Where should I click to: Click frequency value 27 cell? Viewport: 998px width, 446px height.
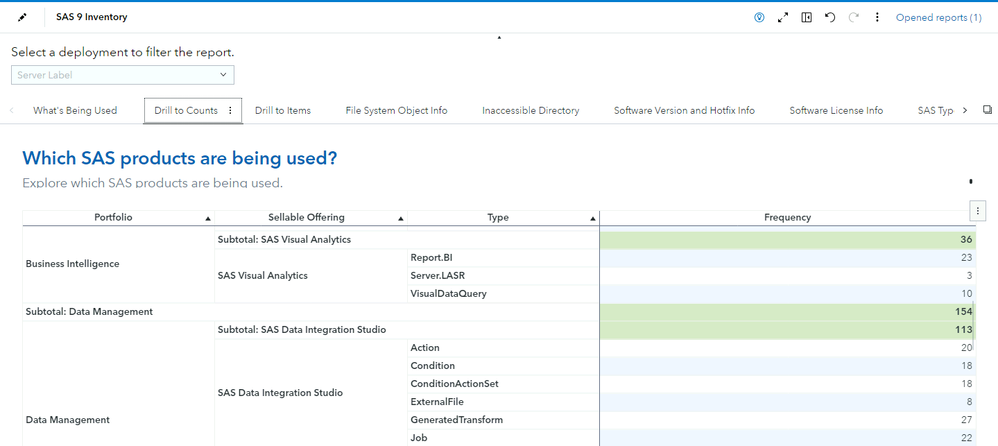tap(787, 420)
